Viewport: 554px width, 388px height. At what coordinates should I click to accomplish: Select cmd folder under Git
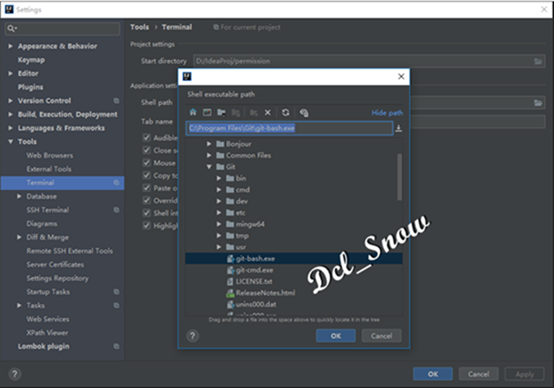pos(243,190)
